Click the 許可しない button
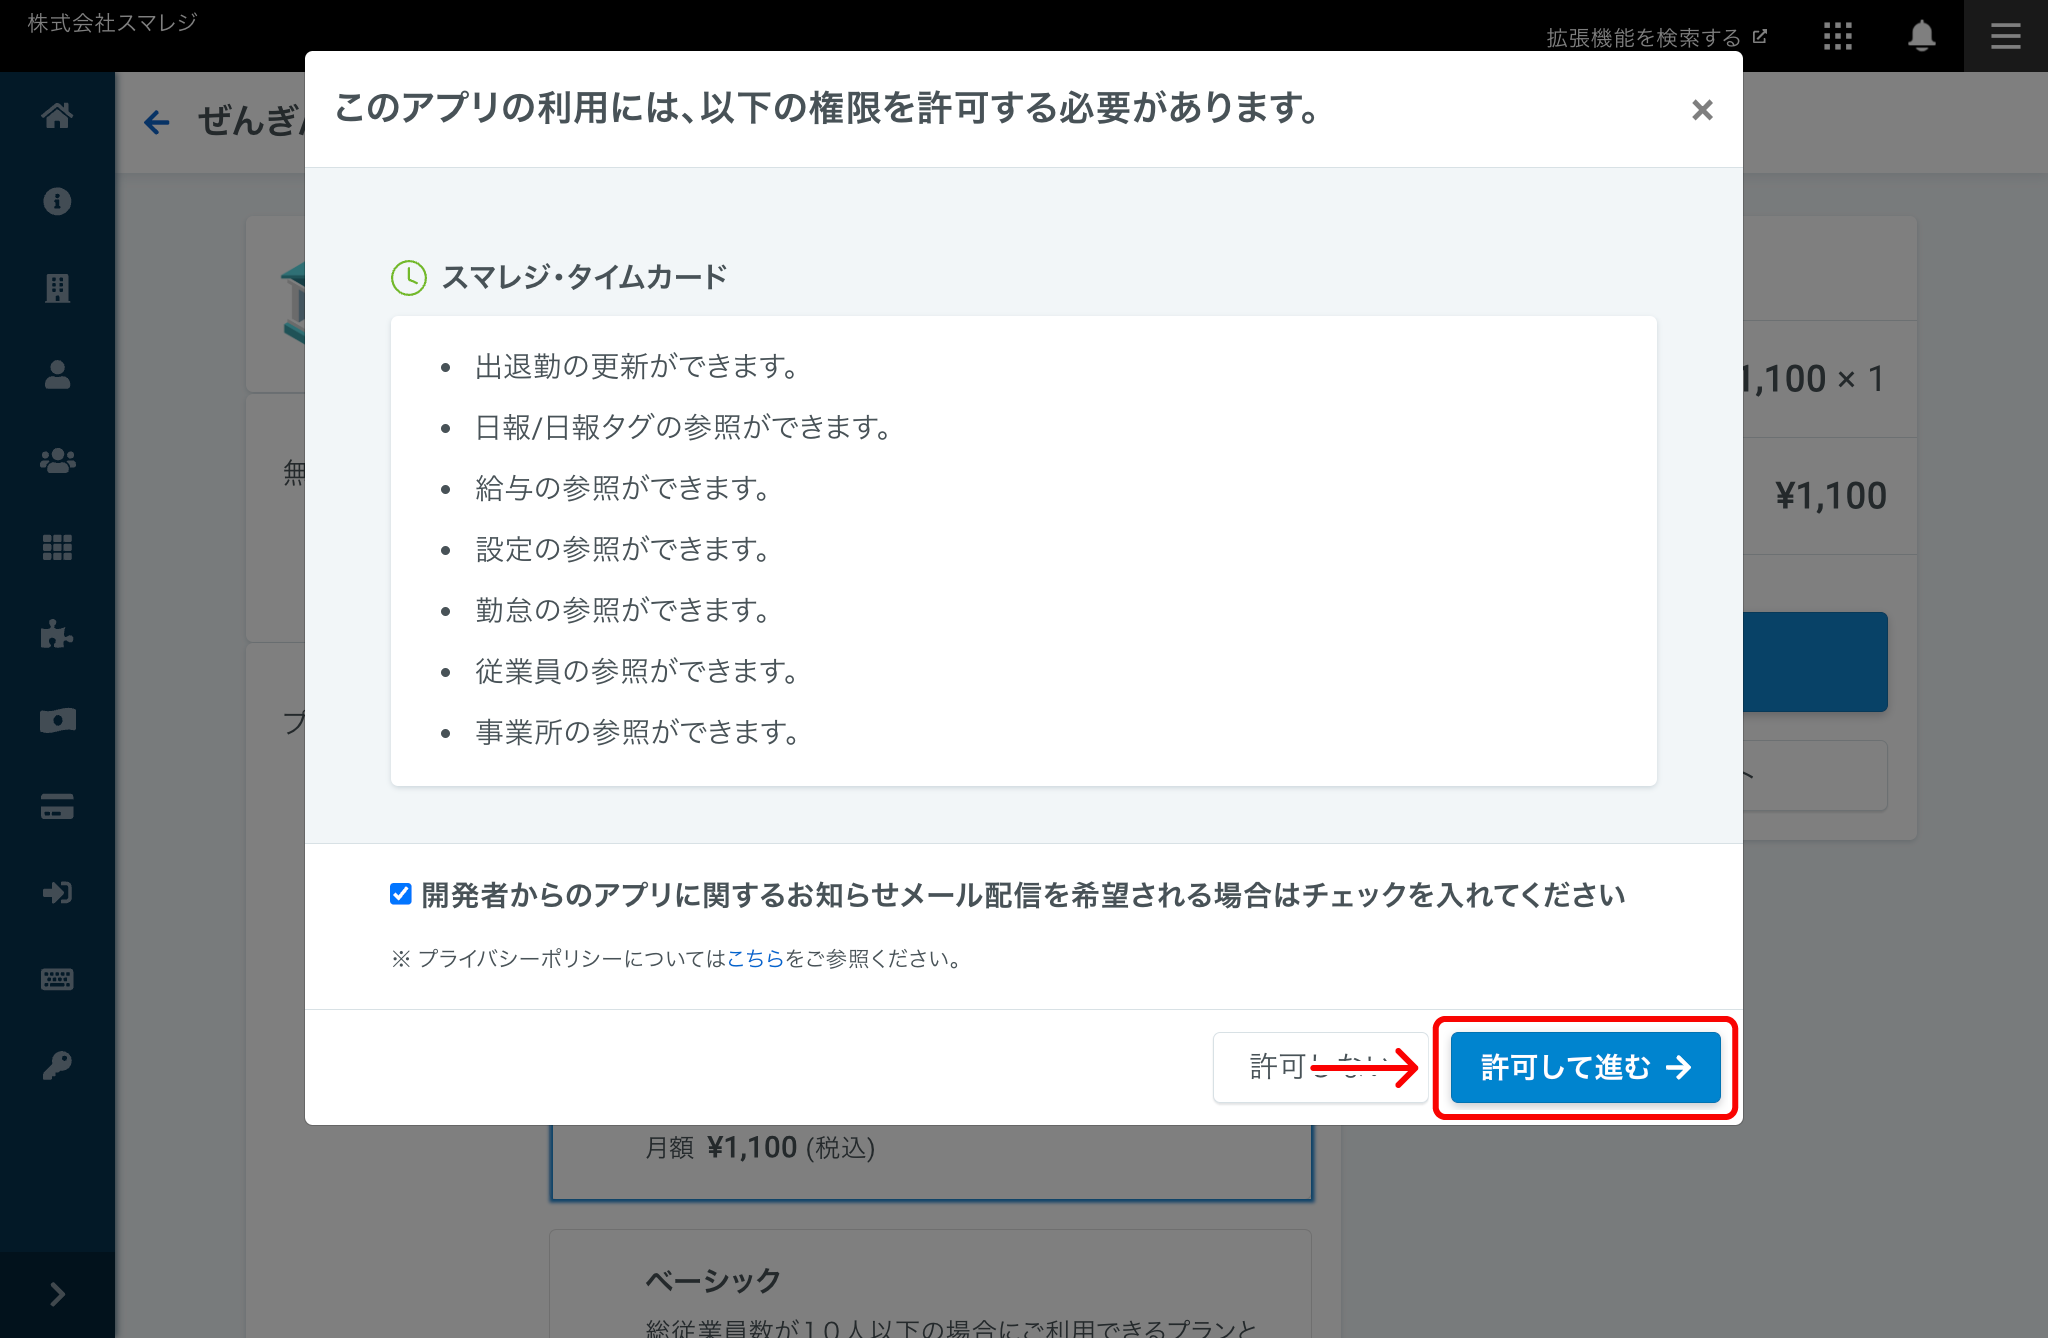The width and height of the screenshot is (2048, 1338). 1320,1067
